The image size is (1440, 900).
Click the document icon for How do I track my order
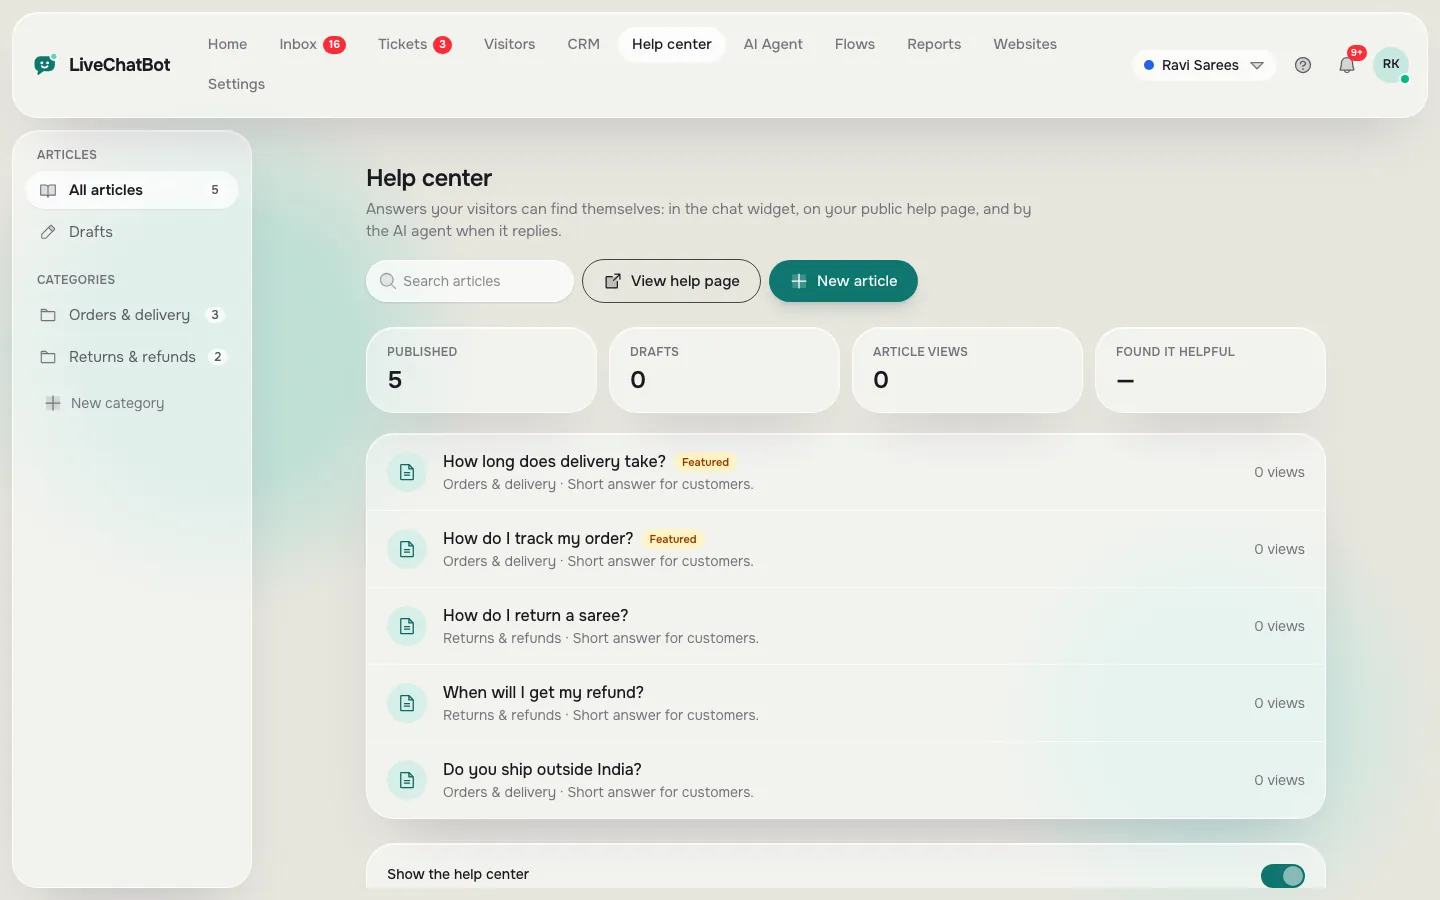pyautogui.click(x=407, y=549)
